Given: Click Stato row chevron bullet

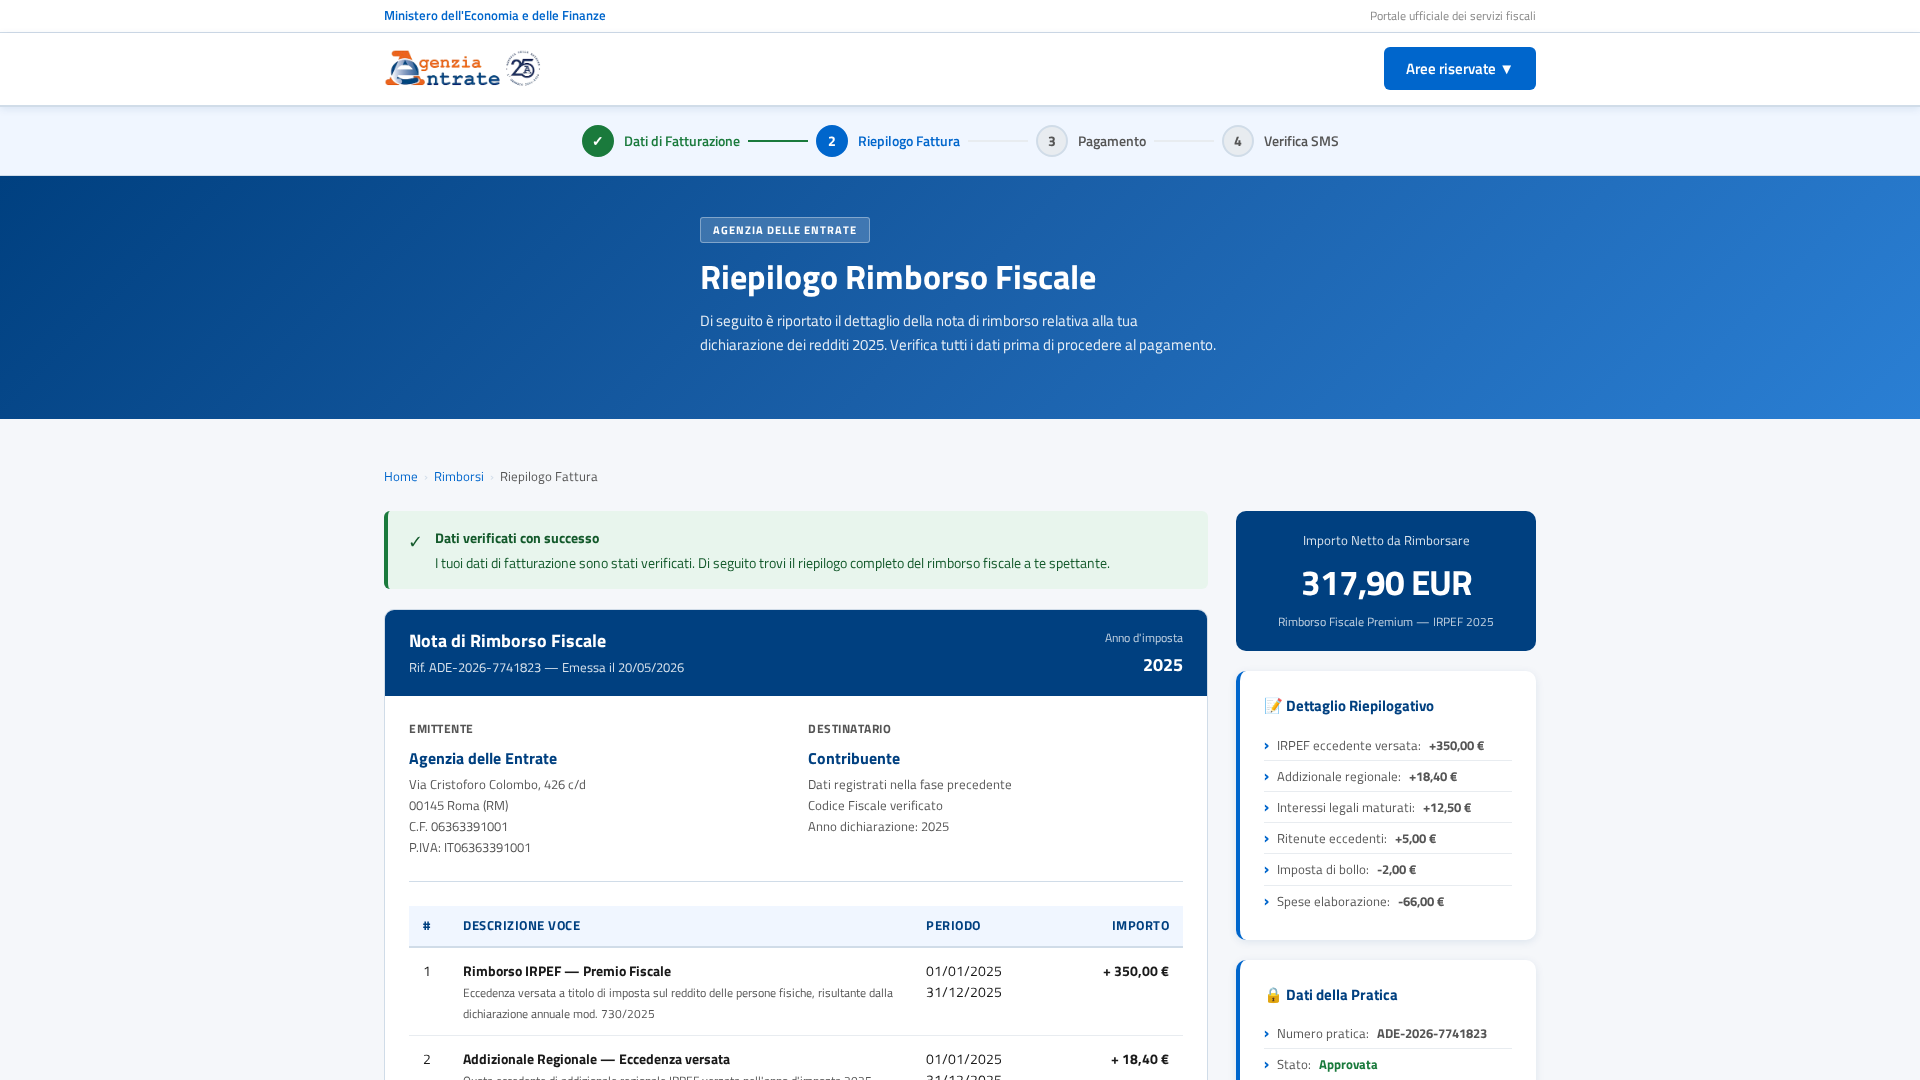Looking at the screenshot, I should pos(1267,1065).
